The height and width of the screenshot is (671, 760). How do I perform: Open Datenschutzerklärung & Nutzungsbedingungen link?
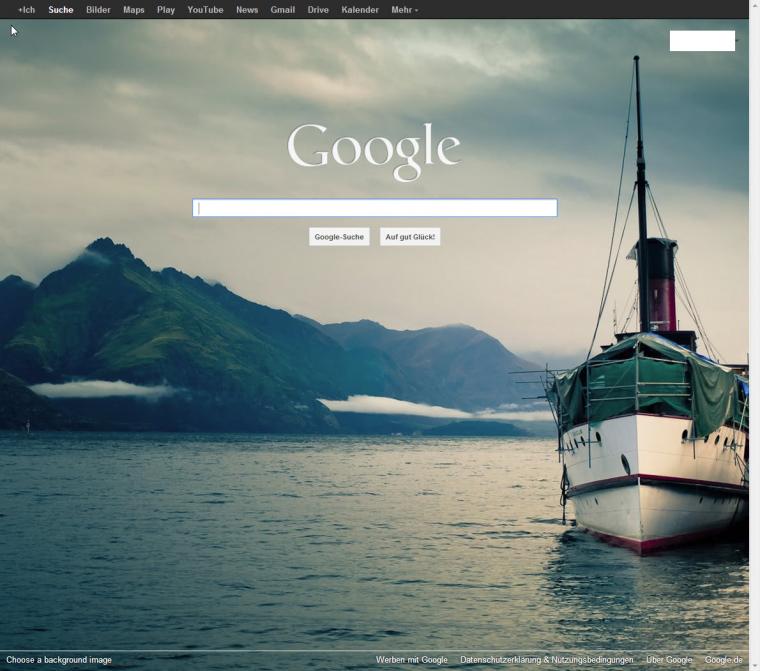547,660
